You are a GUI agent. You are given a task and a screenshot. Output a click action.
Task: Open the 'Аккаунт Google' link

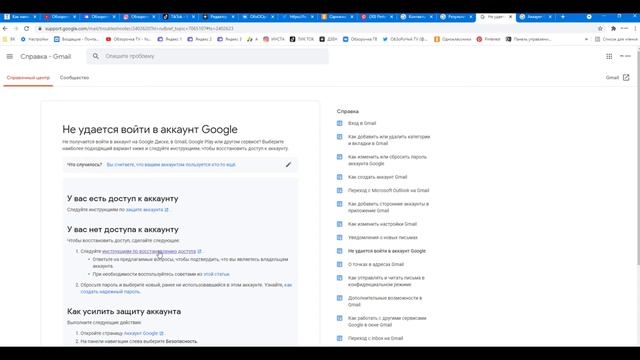pyautogui.click(x=141, y=333)
